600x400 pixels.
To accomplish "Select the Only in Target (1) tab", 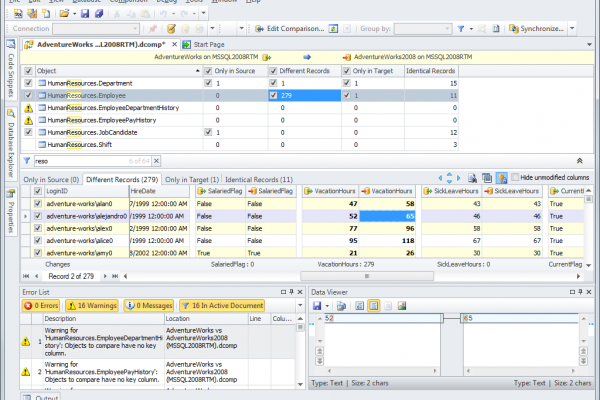I will pyautogui.click(x=192, y=180).
